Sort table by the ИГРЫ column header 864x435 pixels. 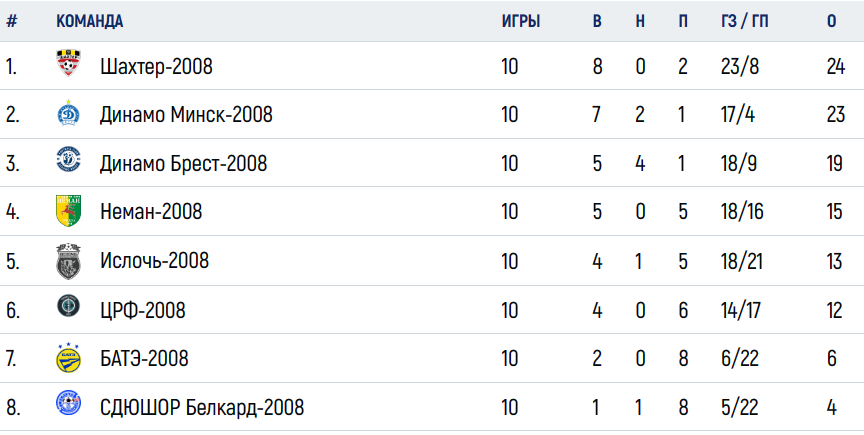[521, 21]
